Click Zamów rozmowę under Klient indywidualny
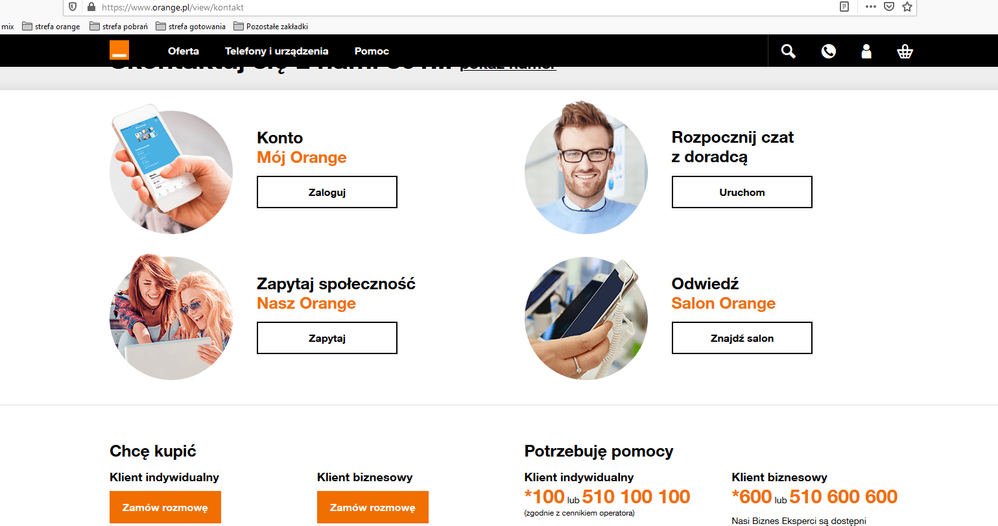The image size is (998, 526). tap(165, 507)
